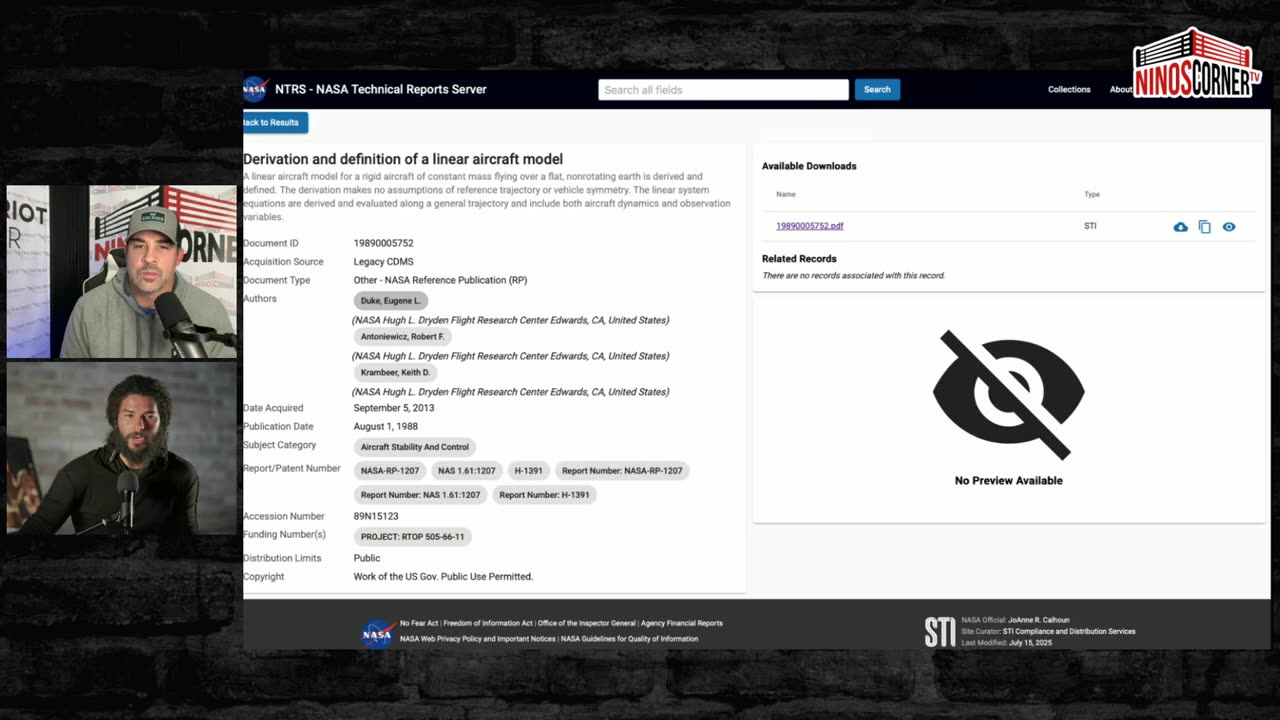Viewport: 1280px width, 720px height.
Task: Preview the PDF with eye icon
Action: coord(1229,227)
